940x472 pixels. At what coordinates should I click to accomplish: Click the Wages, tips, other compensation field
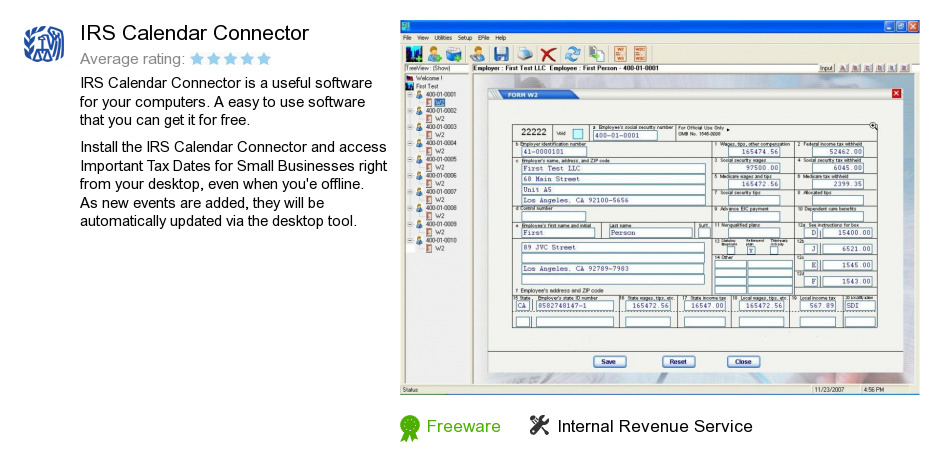pyautogui.click(x=754, y=152)
